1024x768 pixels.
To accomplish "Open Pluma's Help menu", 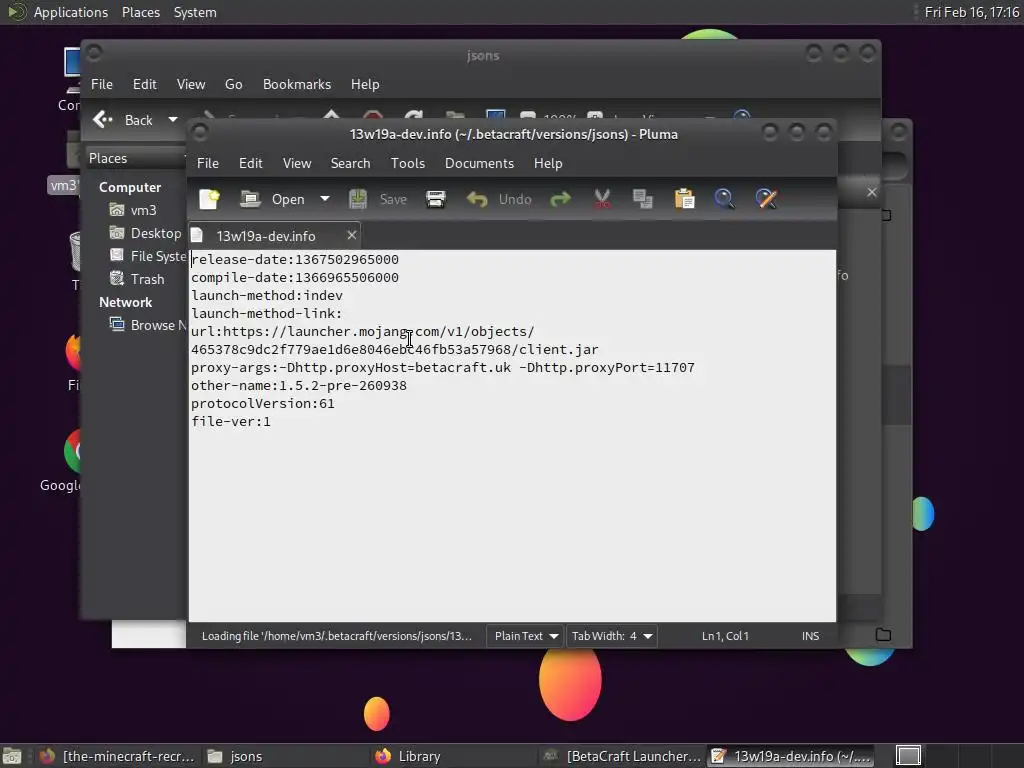I will pyautogui.click(x=548, y=163).
